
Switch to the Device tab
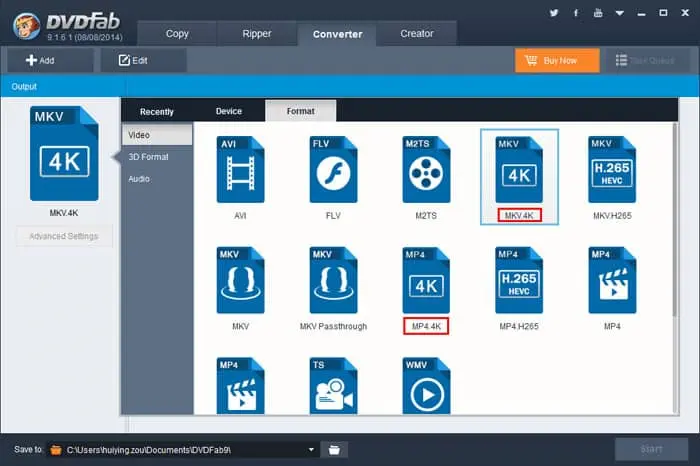click(x=228, y=111)
